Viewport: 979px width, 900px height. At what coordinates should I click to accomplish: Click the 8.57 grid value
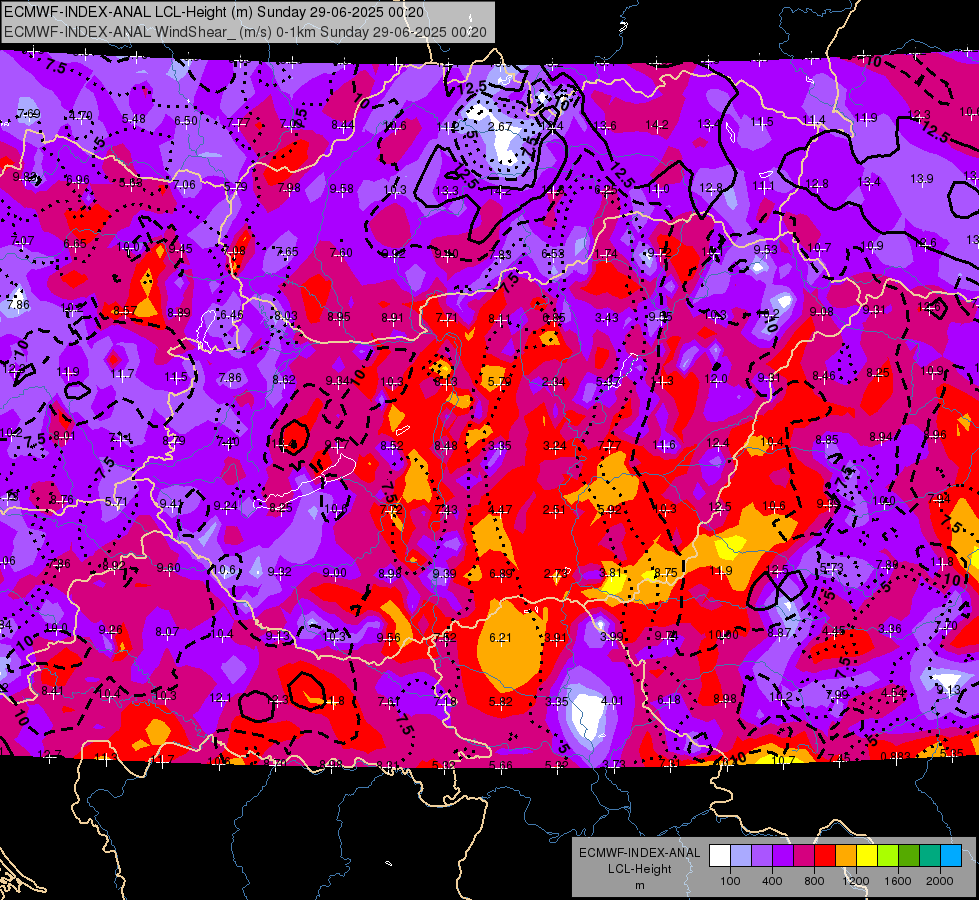tap(125, 310)
